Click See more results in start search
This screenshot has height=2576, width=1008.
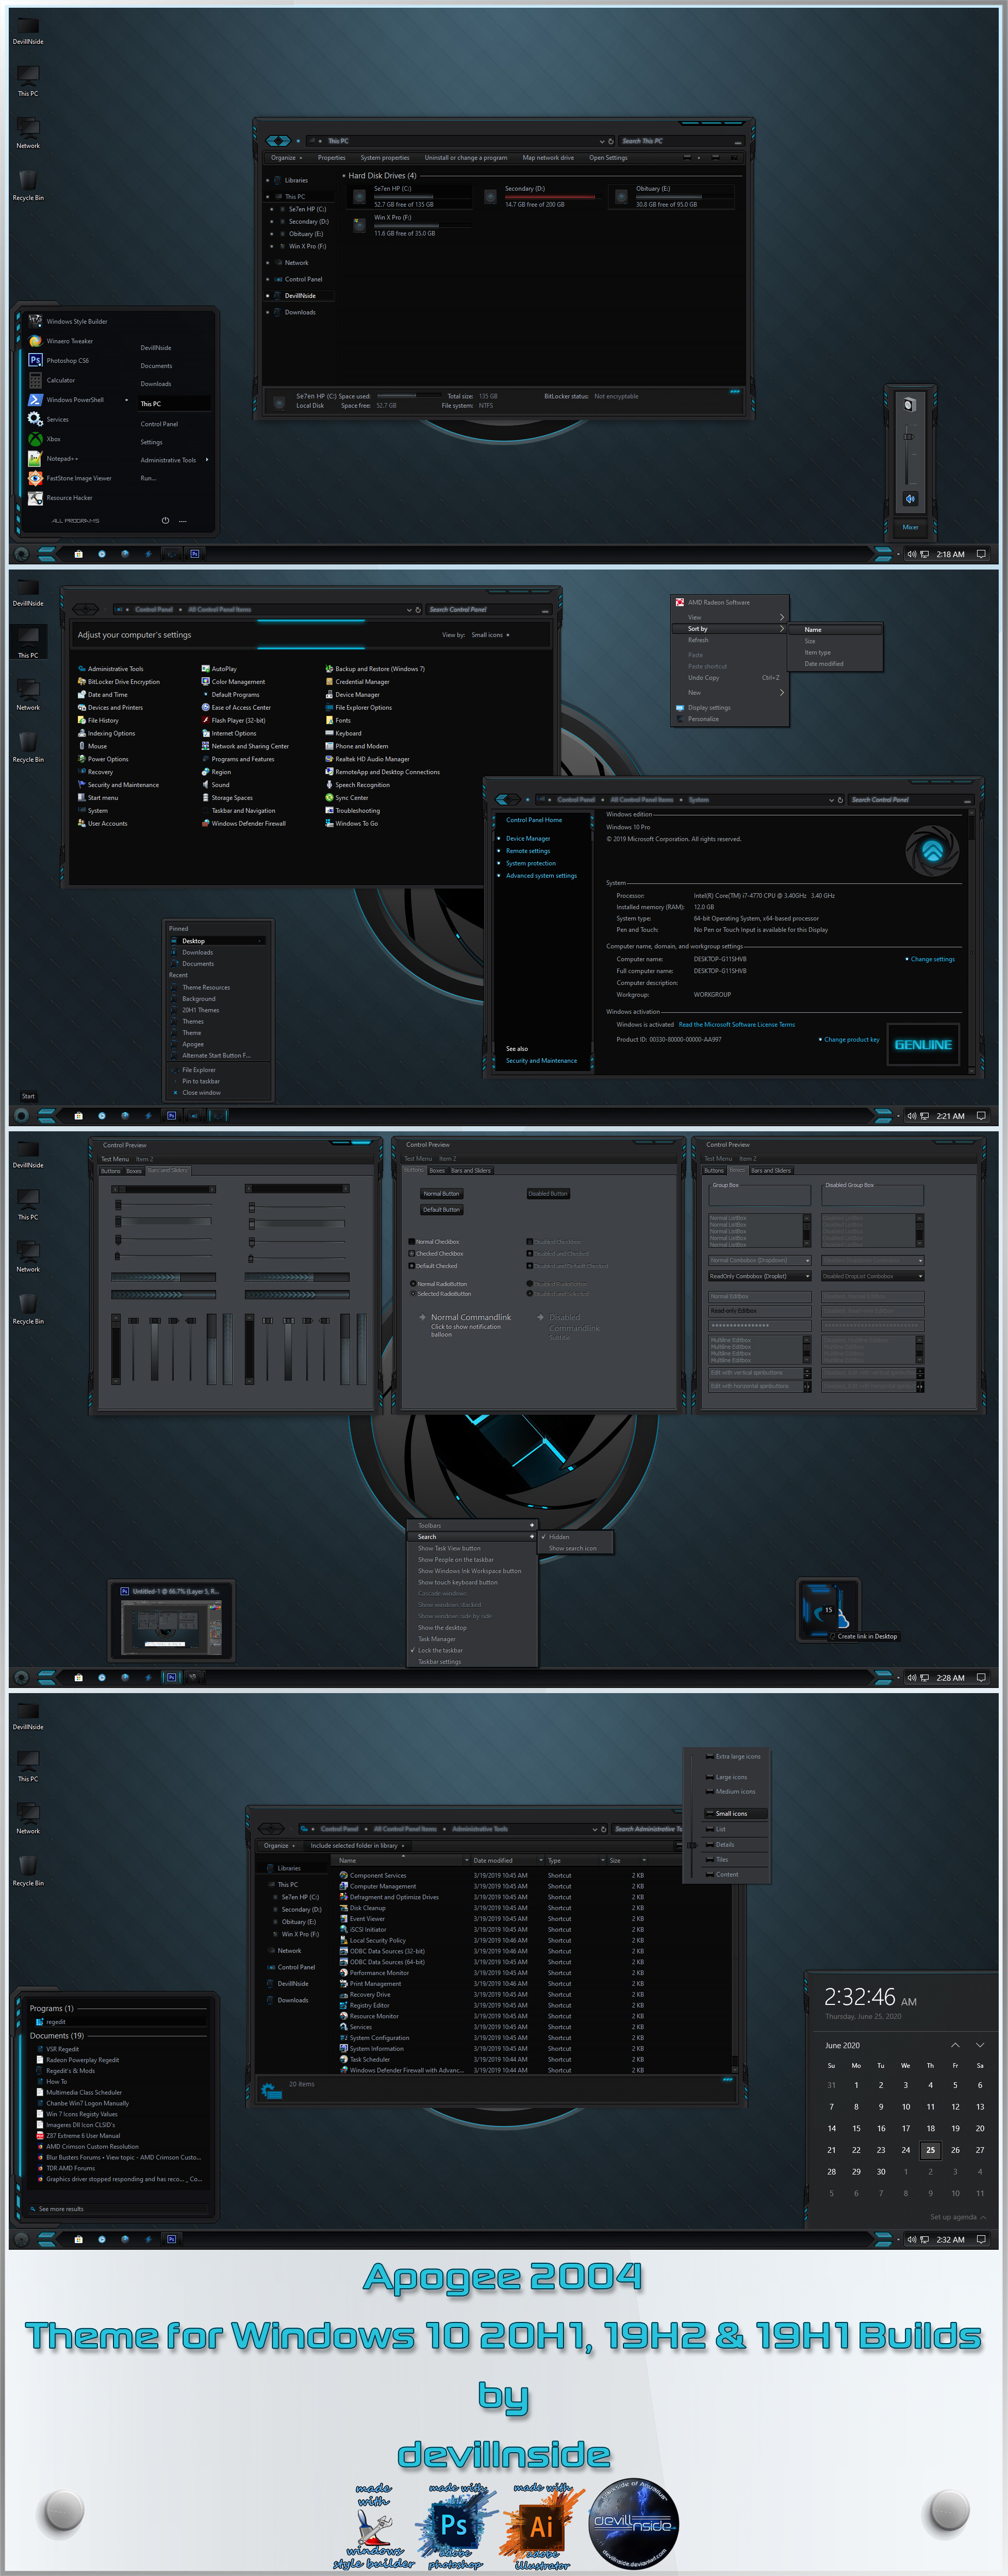click(x=61, y=2209)
